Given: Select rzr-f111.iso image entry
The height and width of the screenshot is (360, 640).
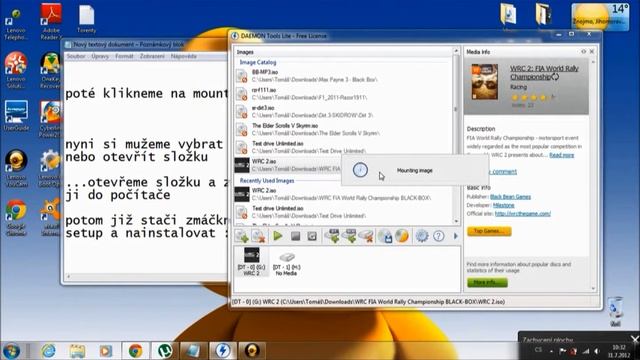Looking at the screenshot, I should (x=344, y=94).
